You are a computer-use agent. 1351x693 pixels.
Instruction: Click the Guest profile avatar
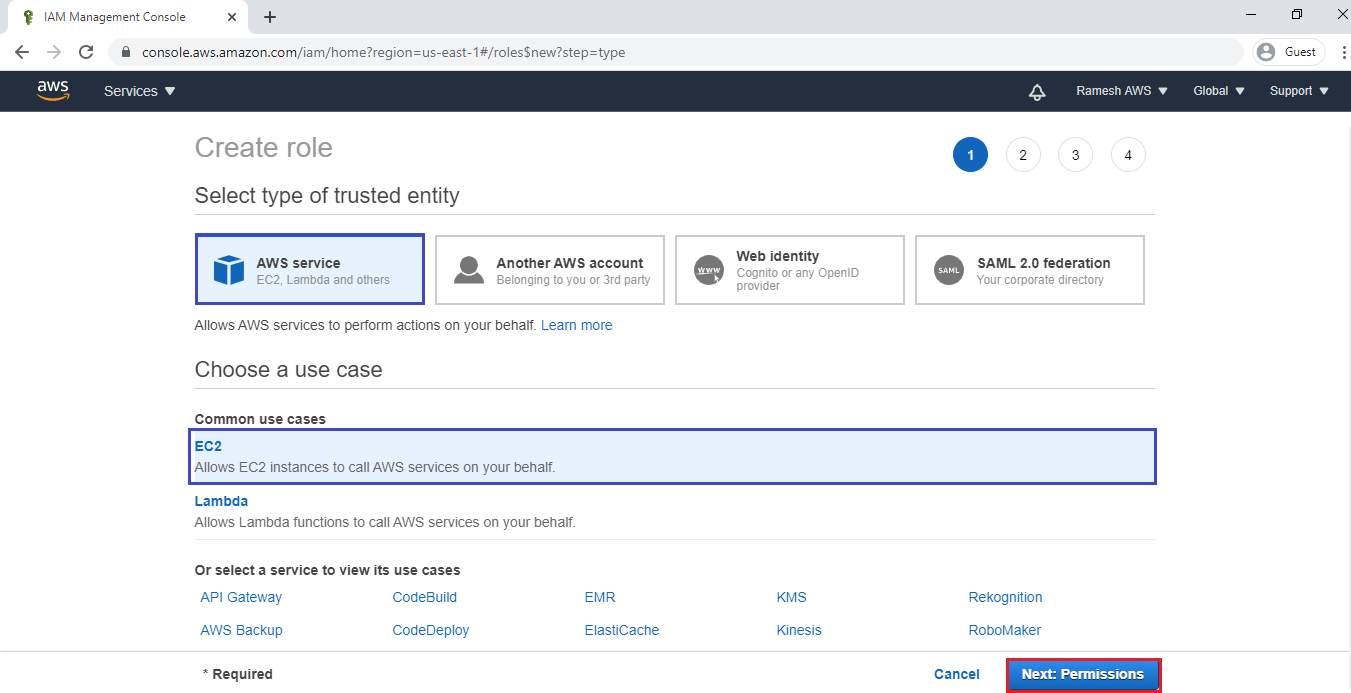1267,52
